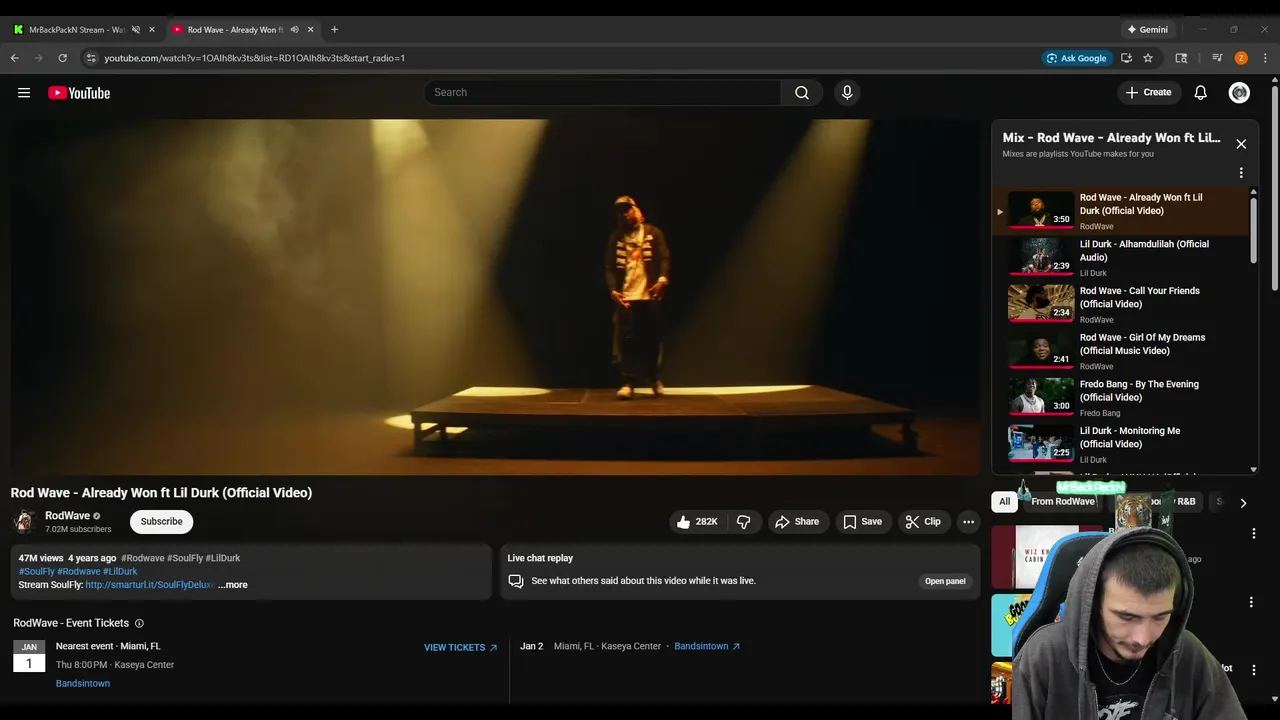Image resolution: width=1280 pixels, height=720 pixels.
Task: Click VIEW TICKETS for Miami event
Action: pos(460,648)
